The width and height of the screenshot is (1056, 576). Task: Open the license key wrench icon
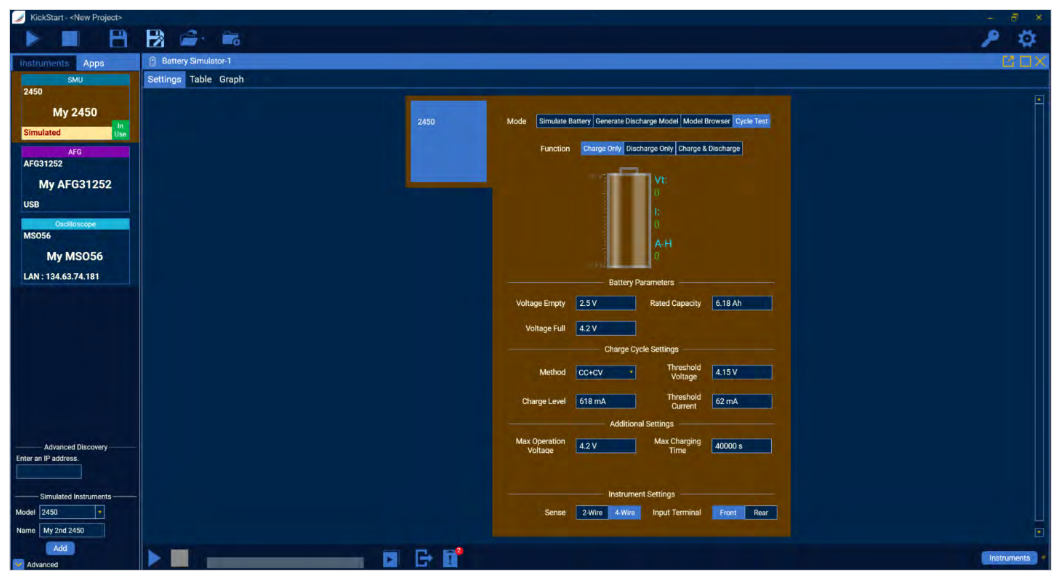[990, 39]
